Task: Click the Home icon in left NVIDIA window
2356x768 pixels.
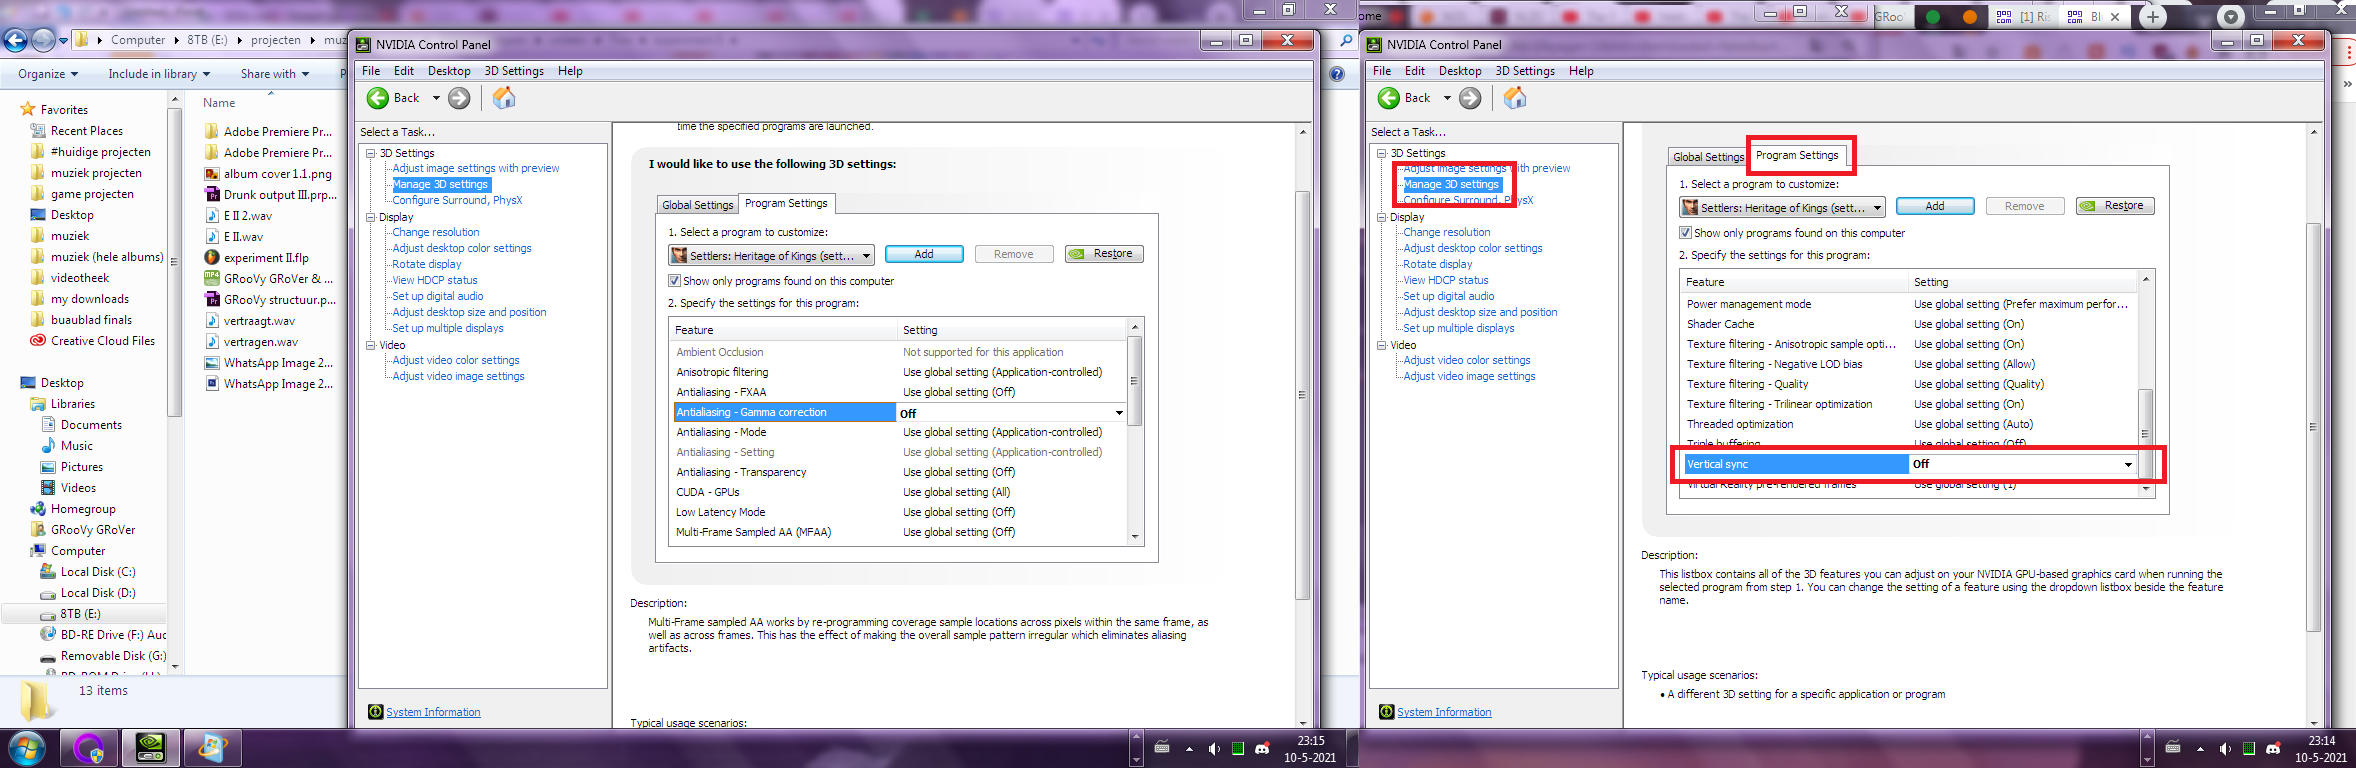Action: 504,97
